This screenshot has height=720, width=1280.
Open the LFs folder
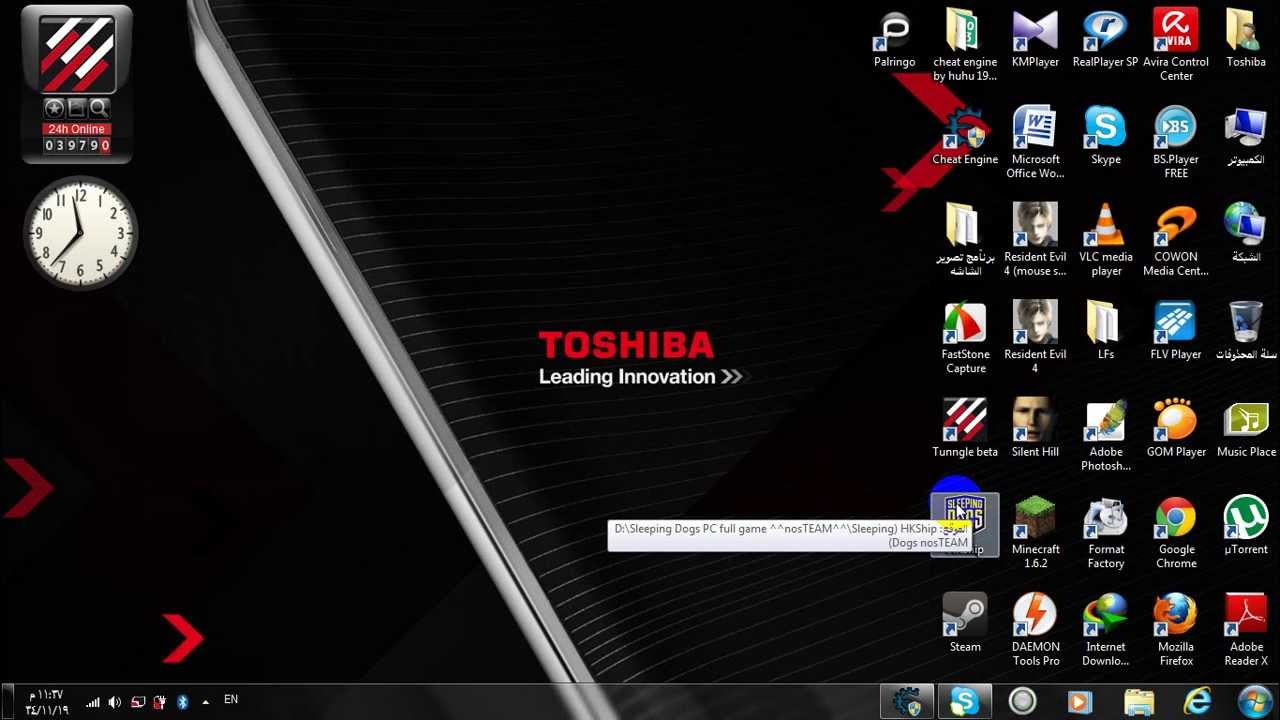(x=1105, y=331)
